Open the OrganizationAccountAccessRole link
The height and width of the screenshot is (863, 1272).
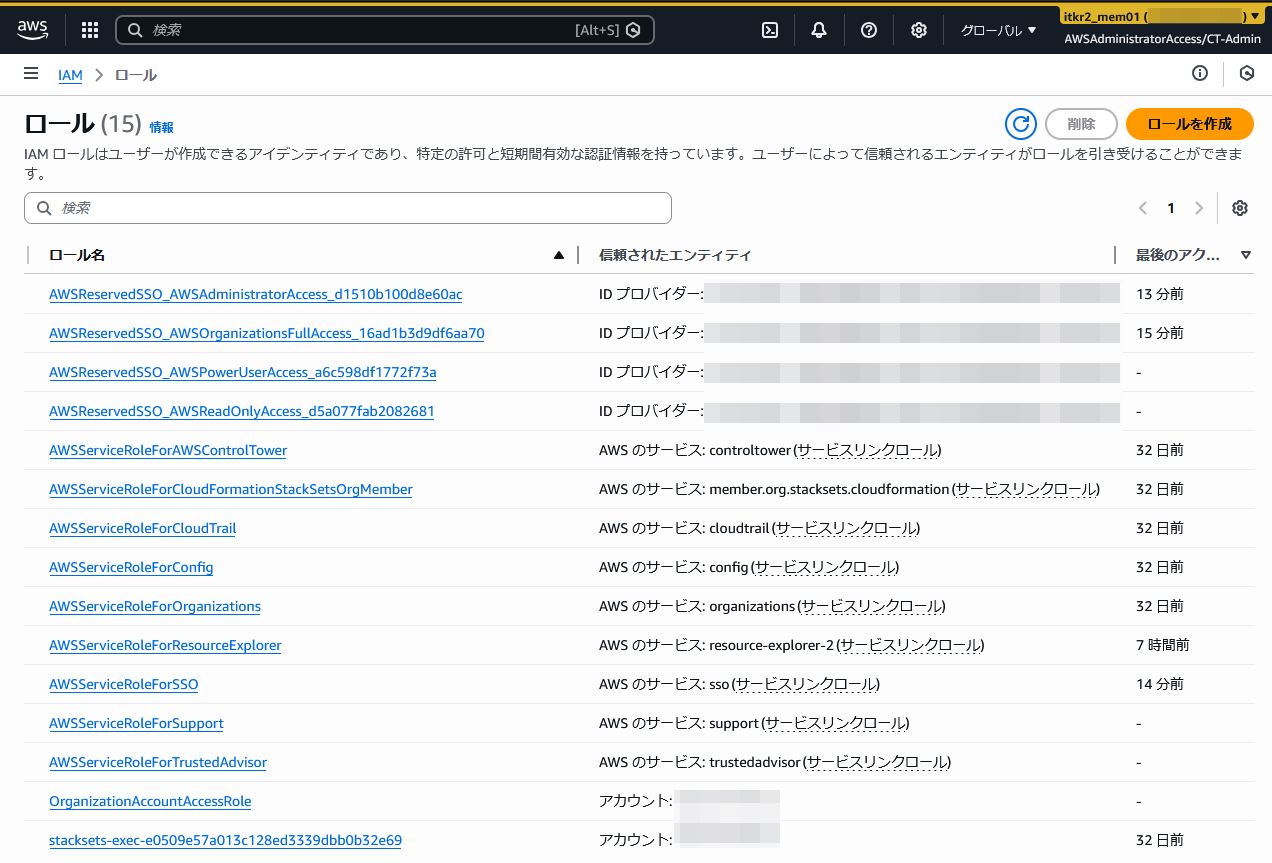point(150,801)
